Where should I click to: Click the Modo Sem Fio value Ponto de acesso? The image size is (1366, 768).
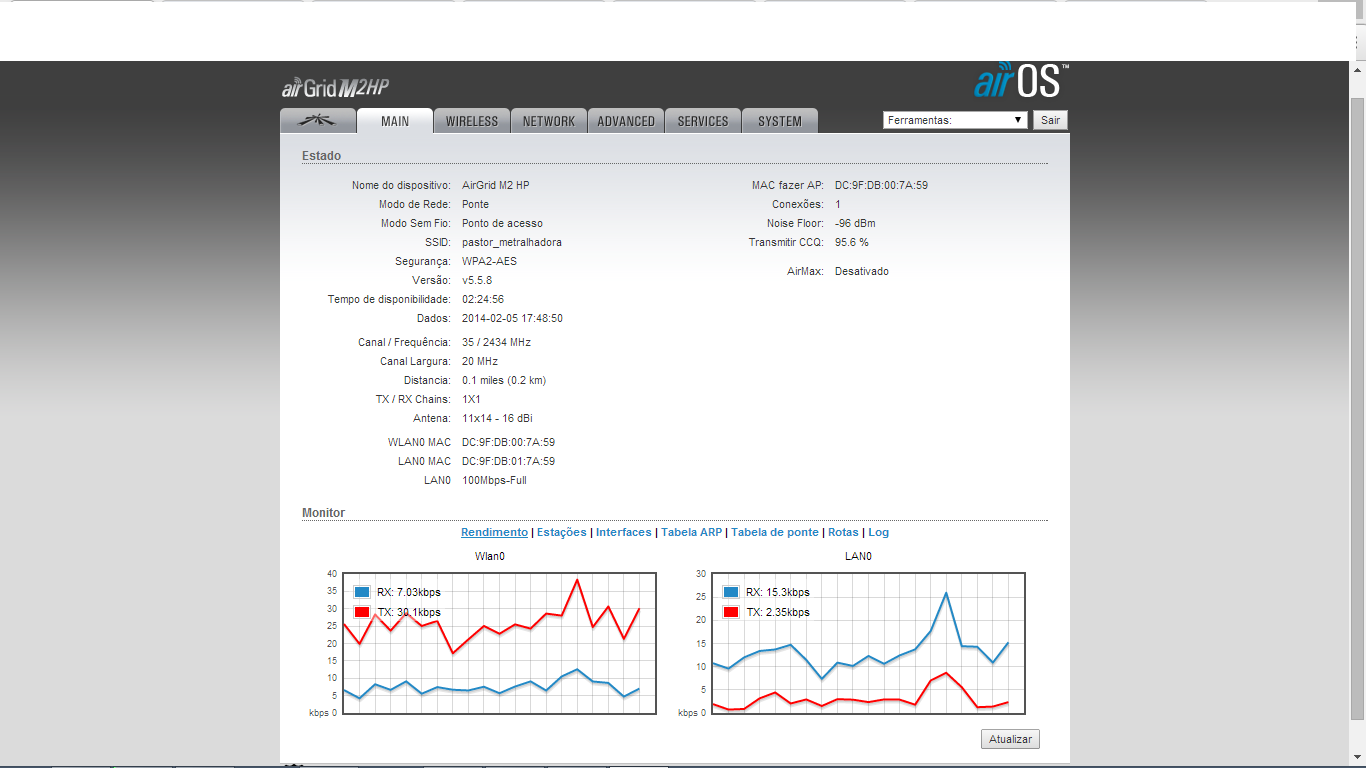coord(502,223)
